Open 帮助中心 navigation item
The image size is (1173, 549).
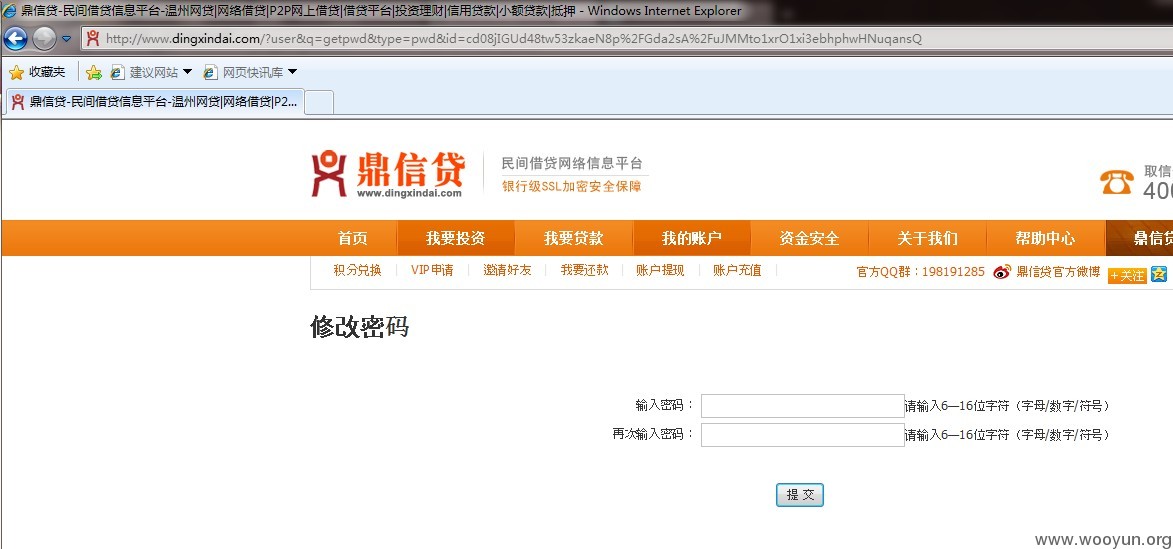[1046, 239]
